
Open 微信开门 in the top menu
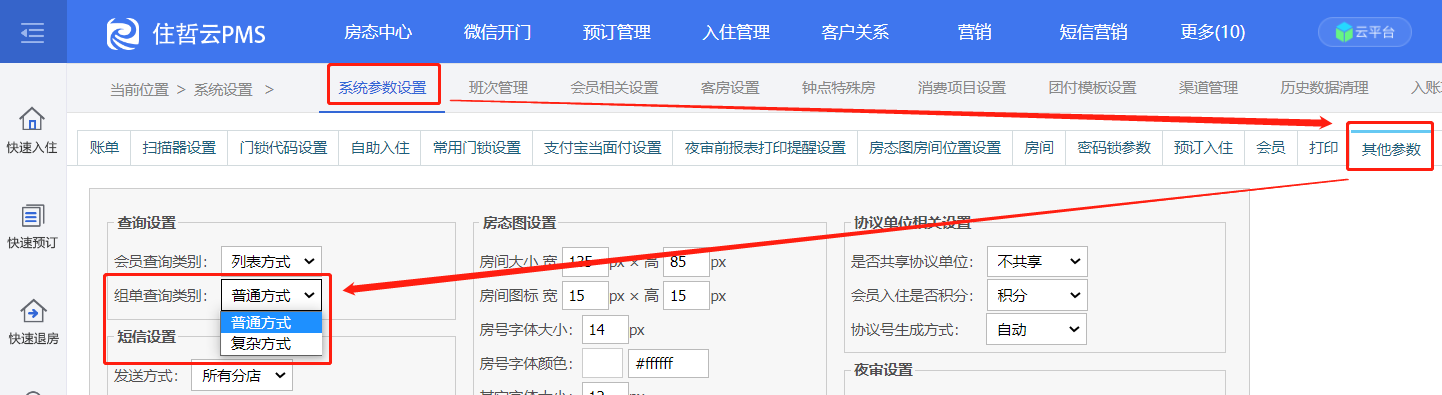coord(497,32)
